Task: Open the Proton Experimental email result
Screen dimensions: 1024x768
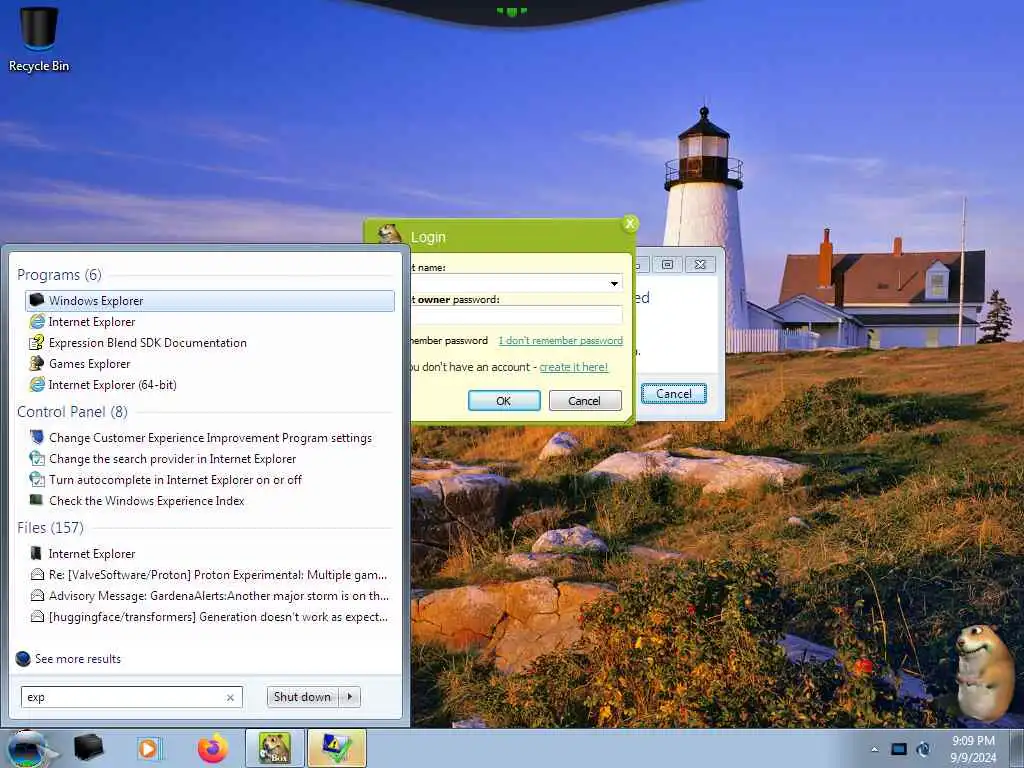Action: click(217, 575)
